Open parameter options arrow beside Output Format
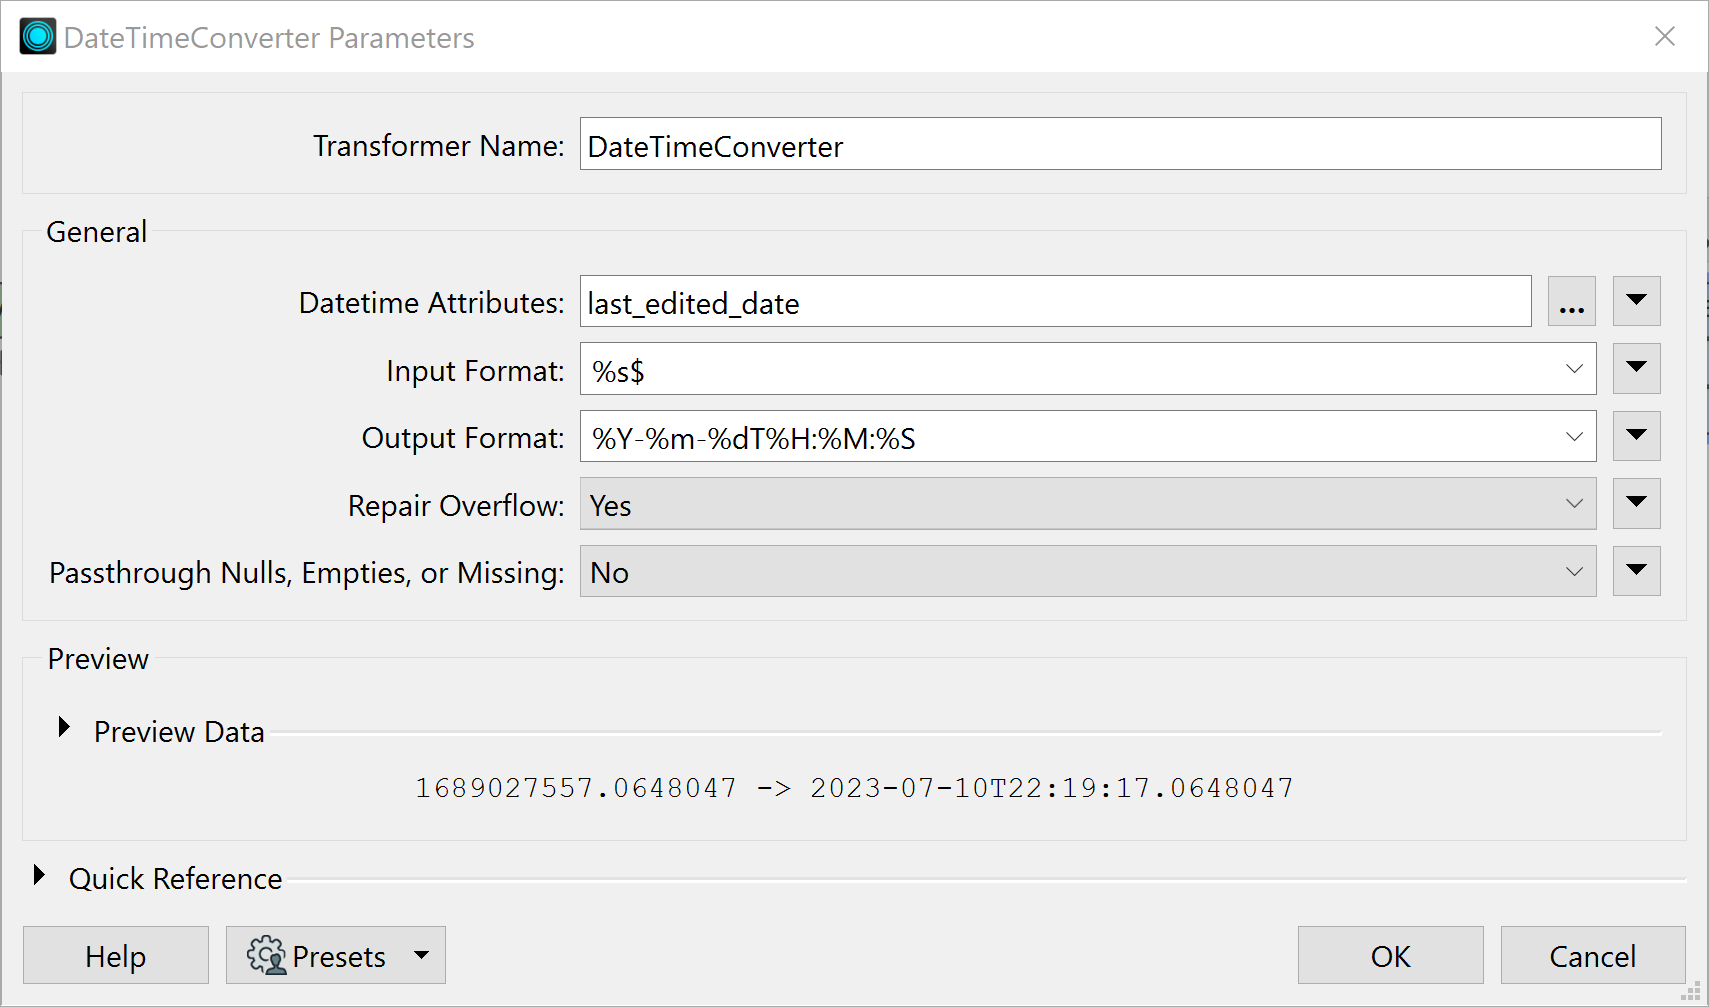Image resolution: width=1709 pixels, height=1007 pixels. click(x=1636, y=436)
